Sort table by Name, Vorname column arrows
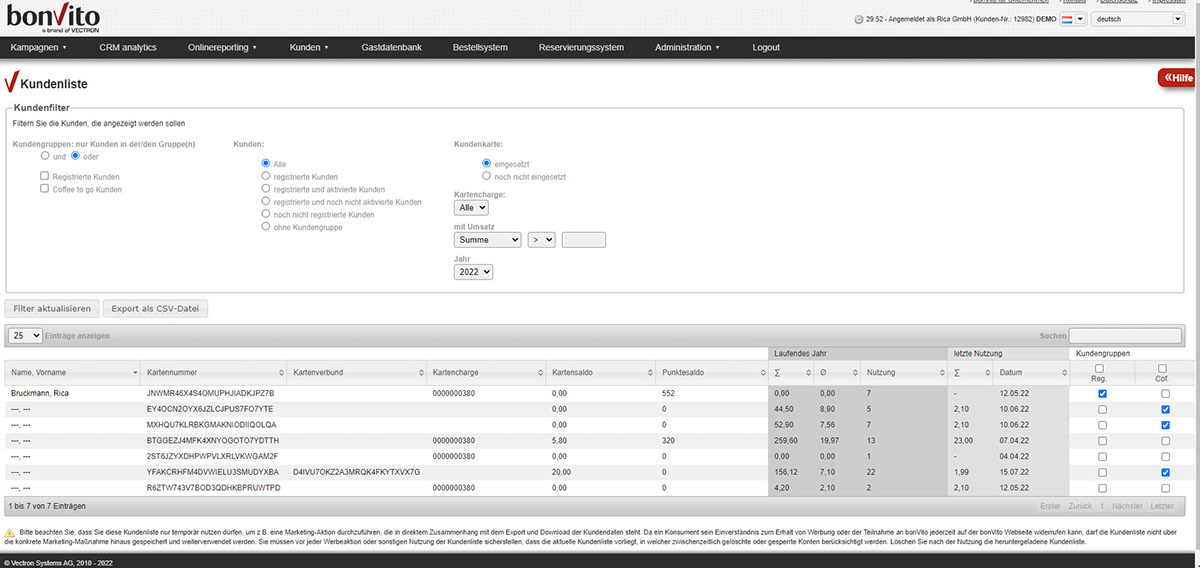Screen dimensions: 1200x568 pyautogui.click(x=135, y=373)
